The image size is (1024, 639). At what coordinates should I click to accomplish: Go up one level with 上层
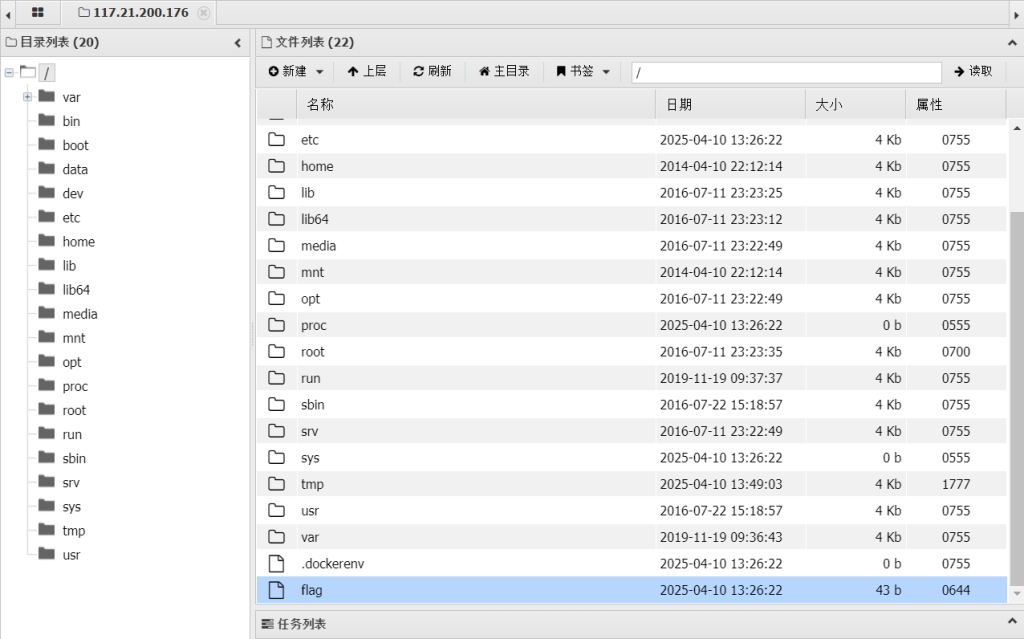pyautogui.click(x=366, y=71)
